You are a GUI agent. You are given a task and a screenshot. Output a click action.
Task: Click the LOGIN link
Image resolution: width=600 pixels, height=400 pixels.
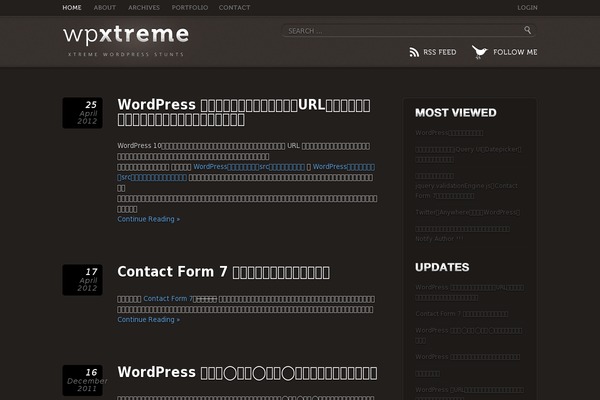tap(527, 8)
